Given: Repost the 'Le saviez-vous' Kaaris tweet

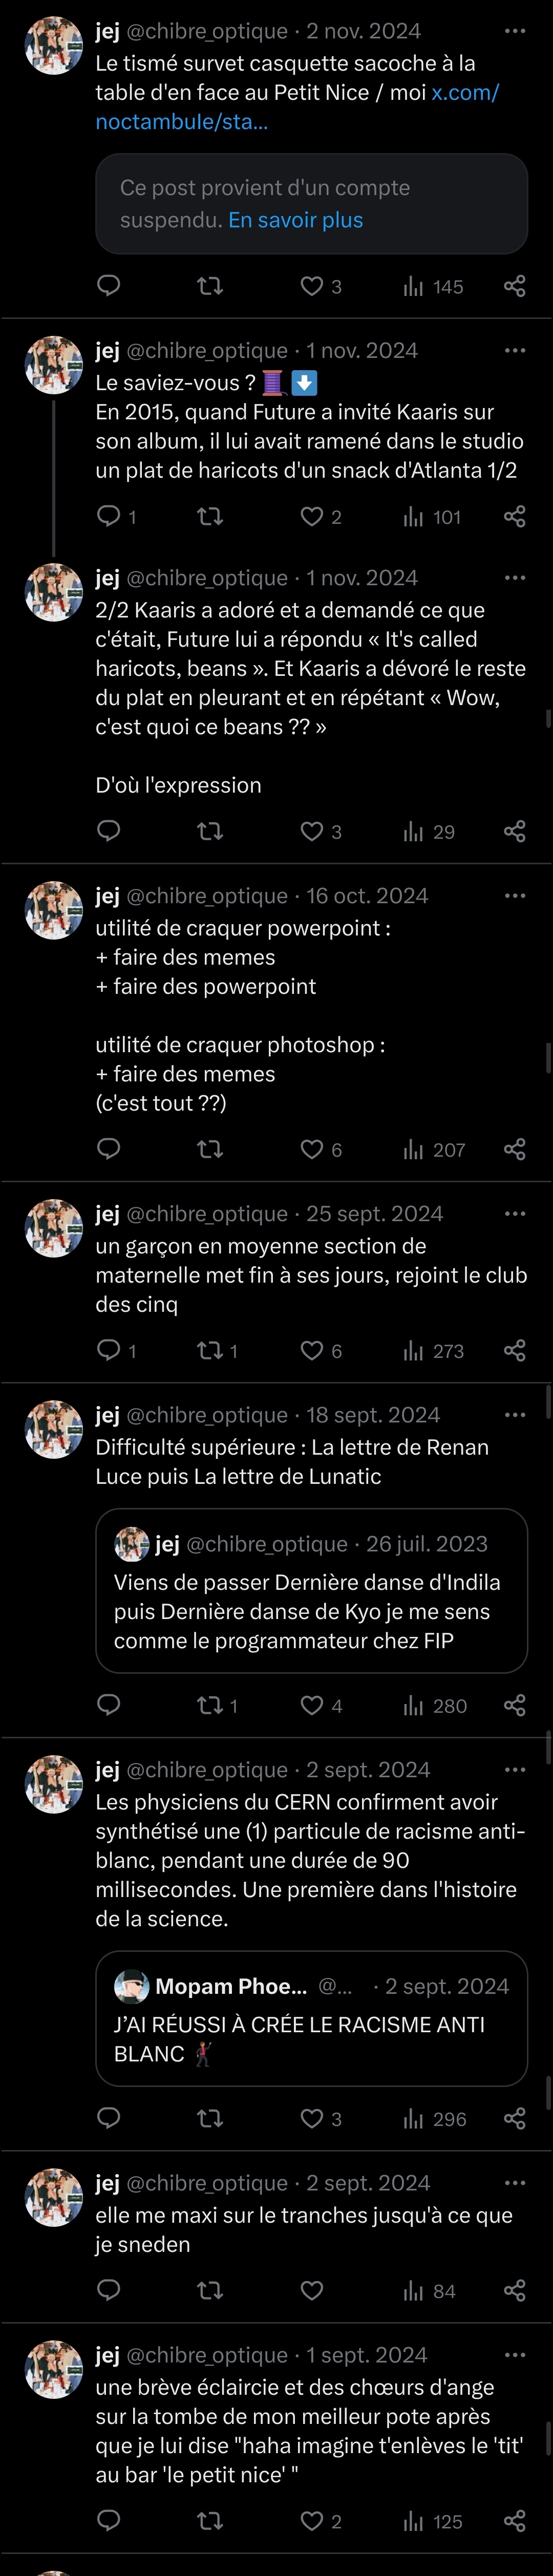Looking at the screenshot, I should pyautogui.click(x=210, y=516).
